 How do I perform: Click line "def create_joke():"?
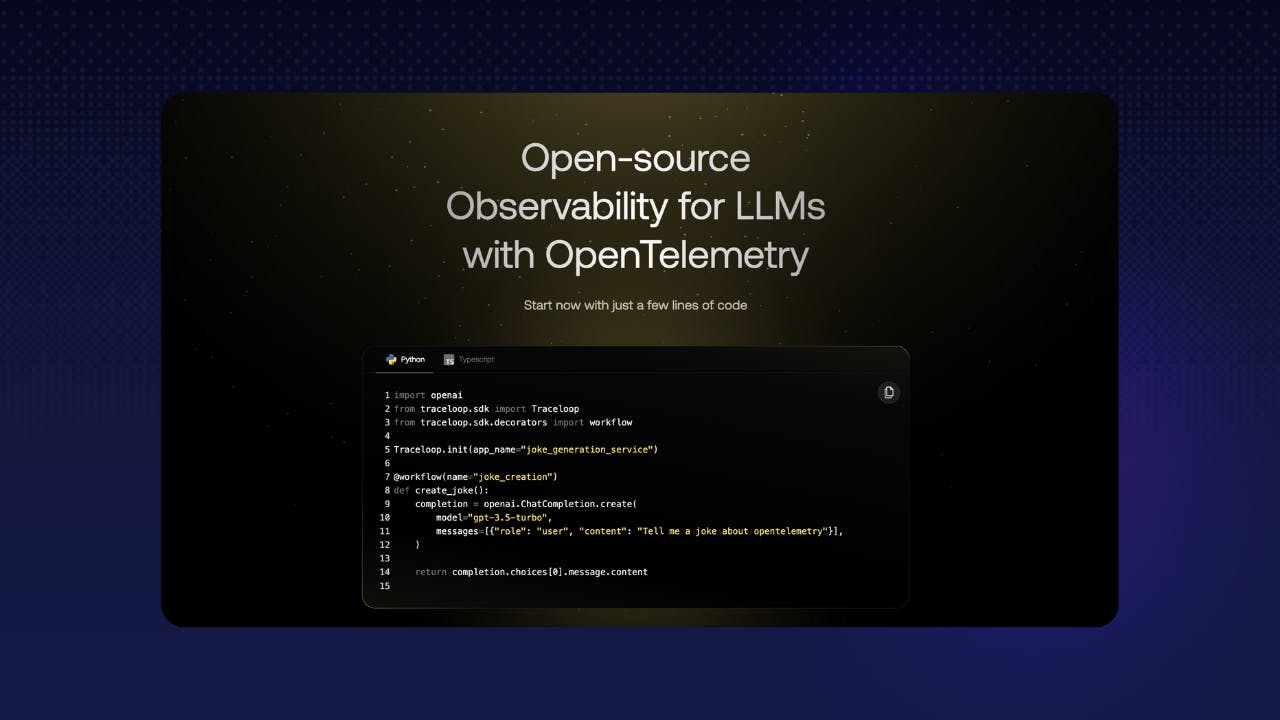pyautogui.click(x=441, y=491)
